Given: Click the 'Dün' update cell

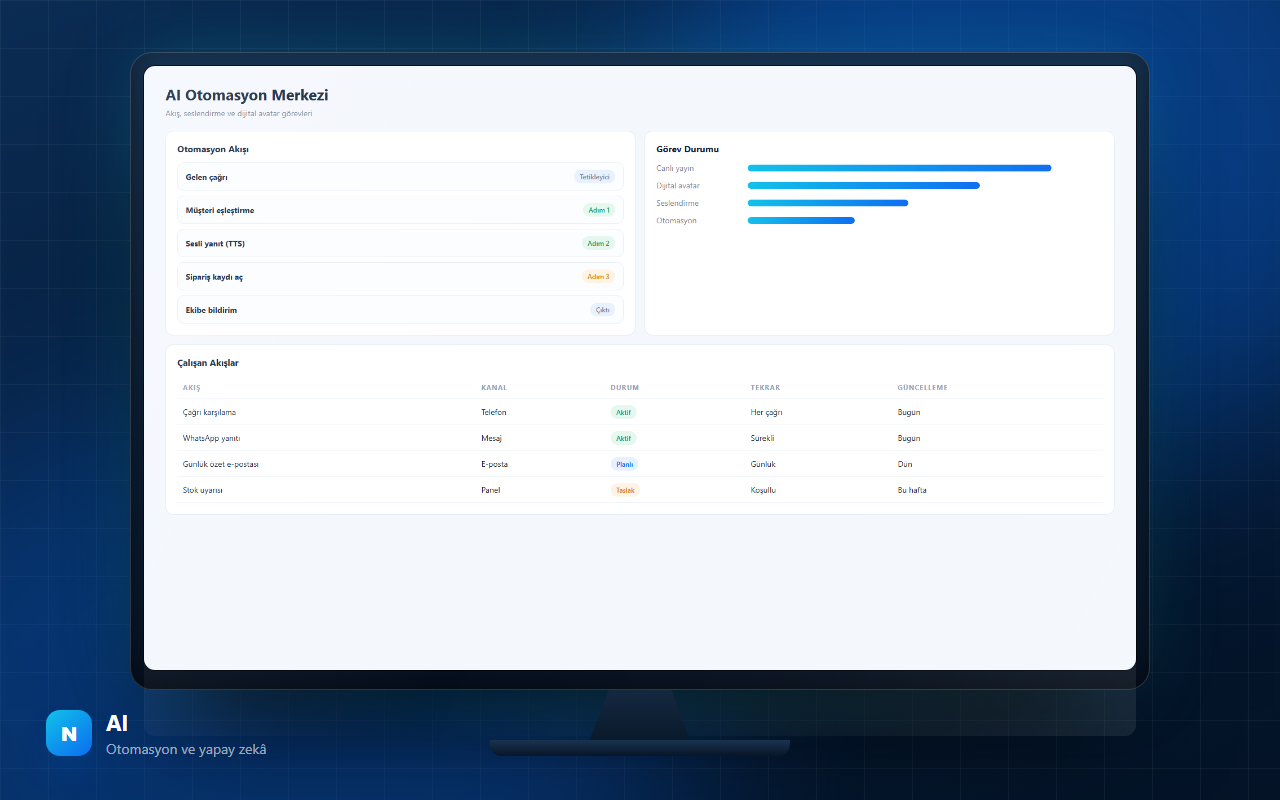Looking at the screenshot, I should point(905,464).
